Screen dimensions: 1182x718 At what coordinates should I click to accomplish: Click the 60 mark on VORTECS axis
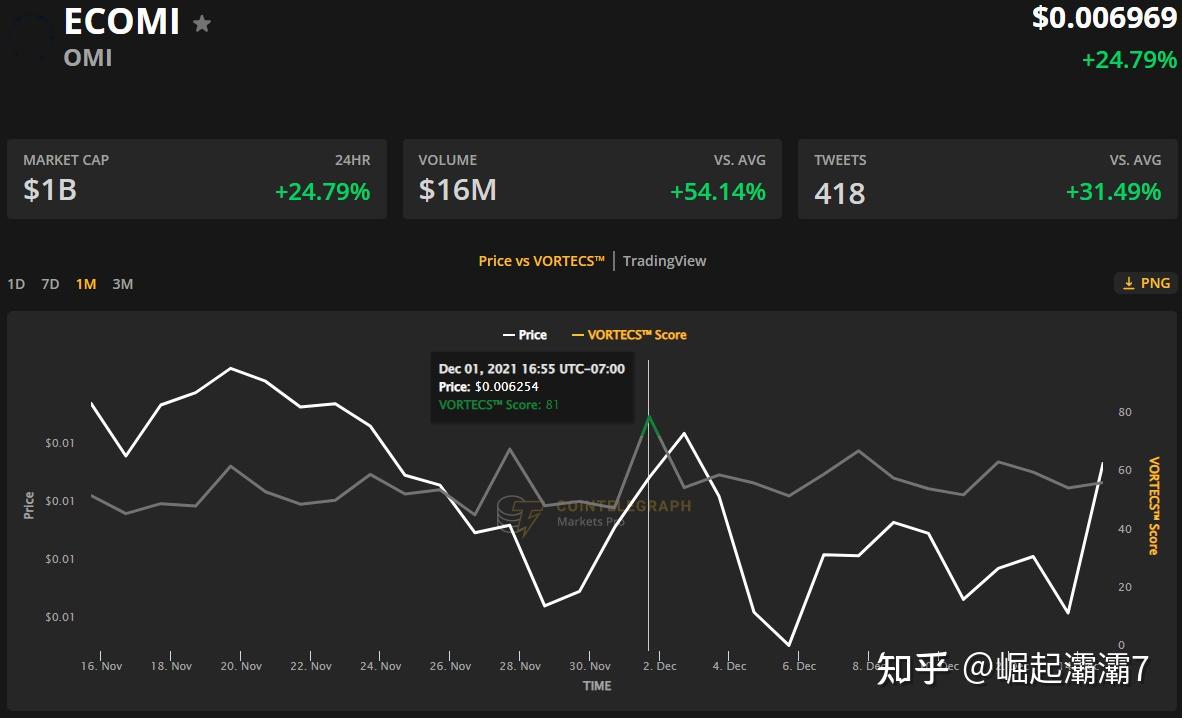[1125, 470]
